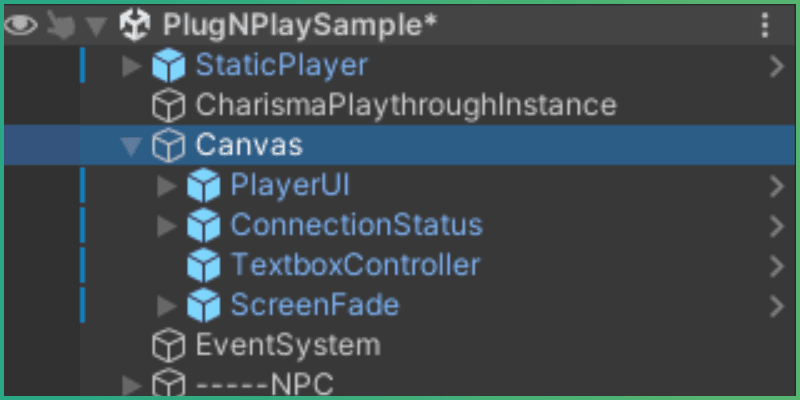The image size is (800, 400).
Task: Click the TextboxController prefab cube icon
Action: click(x=203, y=265)
